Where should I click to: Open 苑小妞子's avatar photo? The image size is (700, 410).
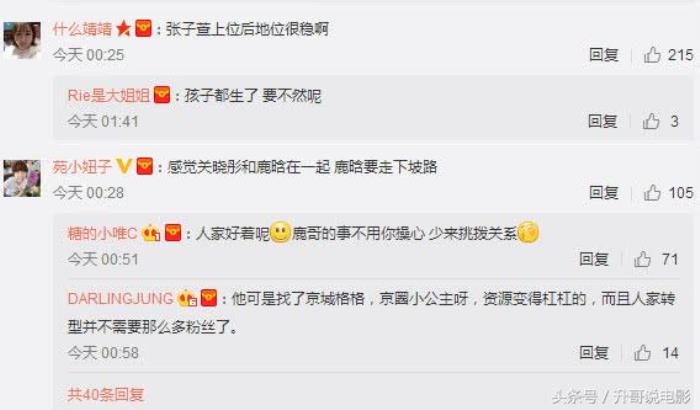[22, 178]
